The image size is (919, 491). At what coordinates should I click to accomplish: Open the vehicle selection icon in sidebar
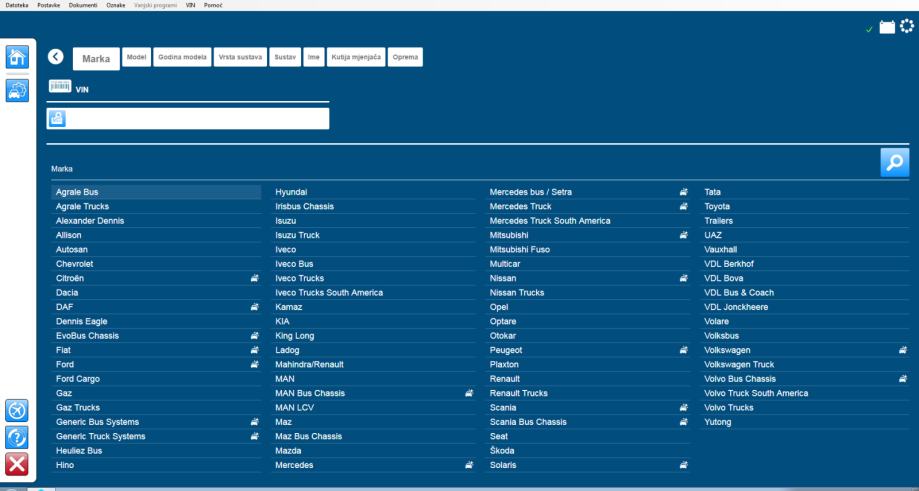(17, 91)
